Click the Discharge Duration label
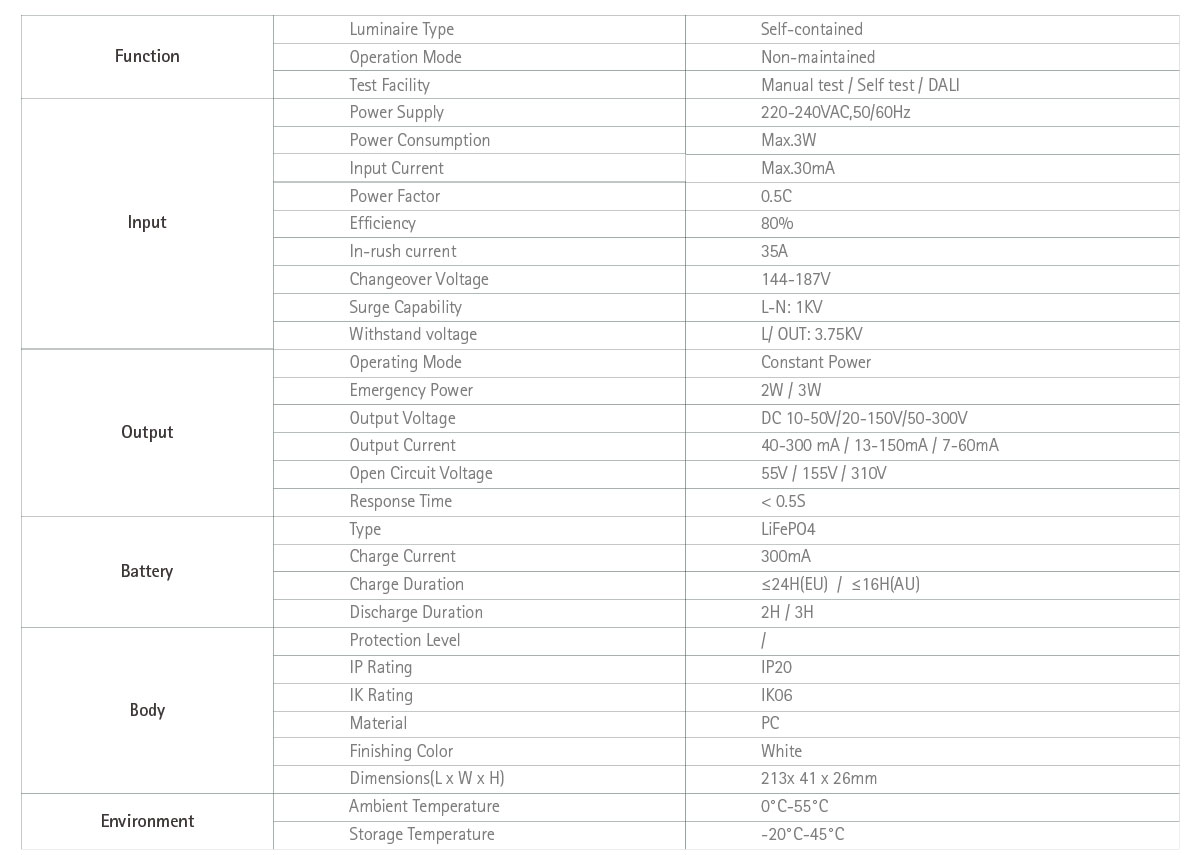The height and width of the screenshot is (855, 1200). (x=415, y=612)
